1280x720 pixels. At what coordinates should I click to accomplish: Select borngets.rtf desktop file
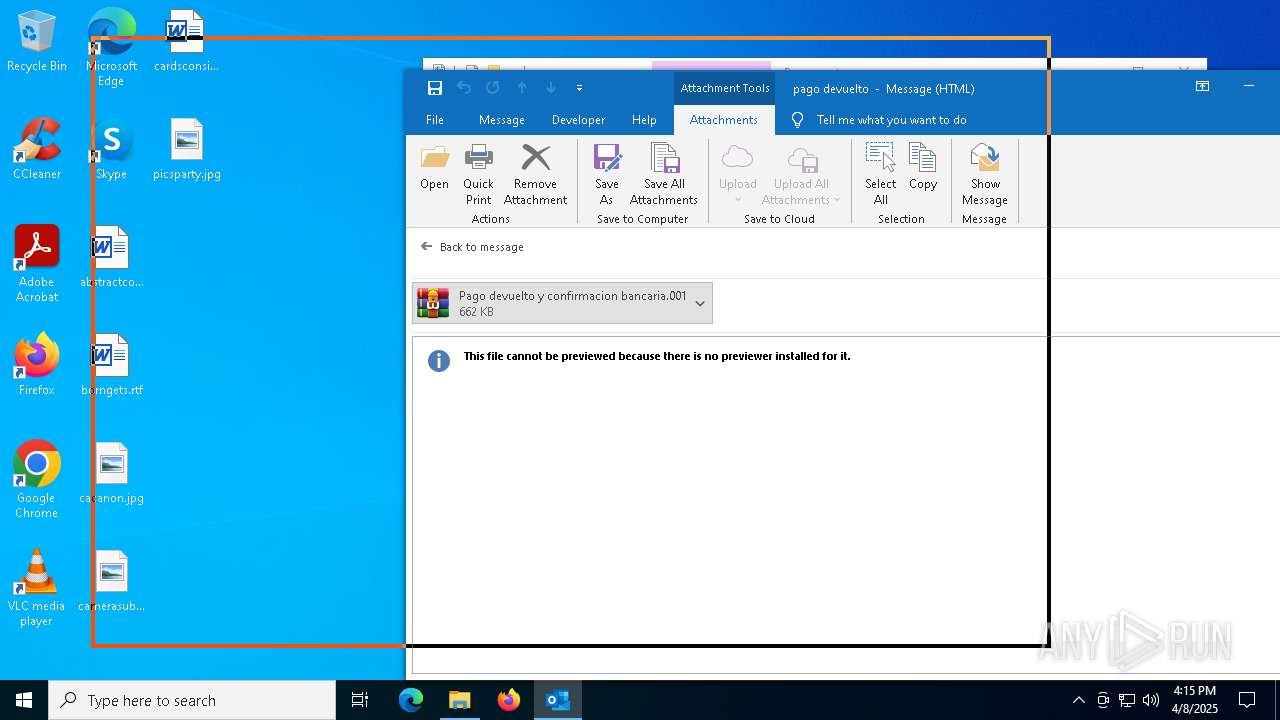[x=111, y=366]
